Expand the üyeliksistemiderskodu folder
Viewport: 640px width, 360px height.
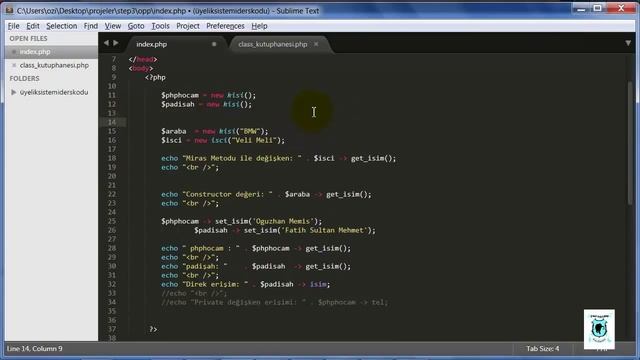coord(13,92)
